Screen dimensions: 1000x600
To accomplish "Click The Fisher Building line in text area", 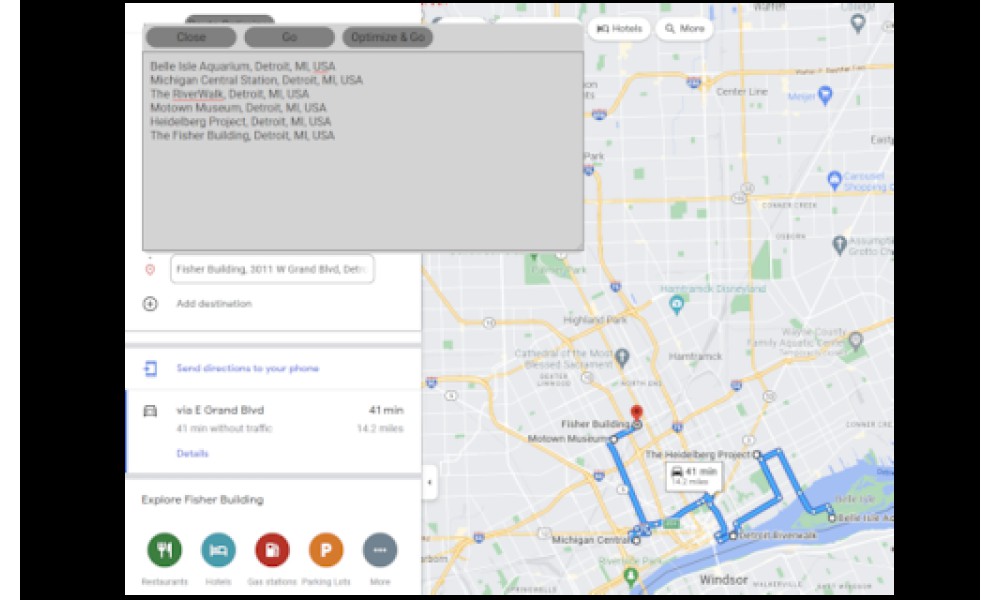I will [x=242, y=136].
